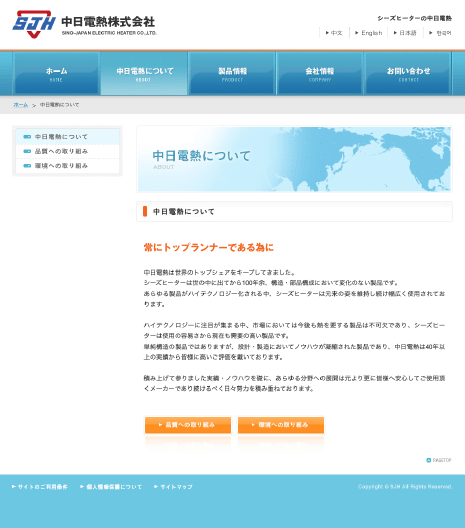Open the ホーム navigation tab

click(56, 73)
